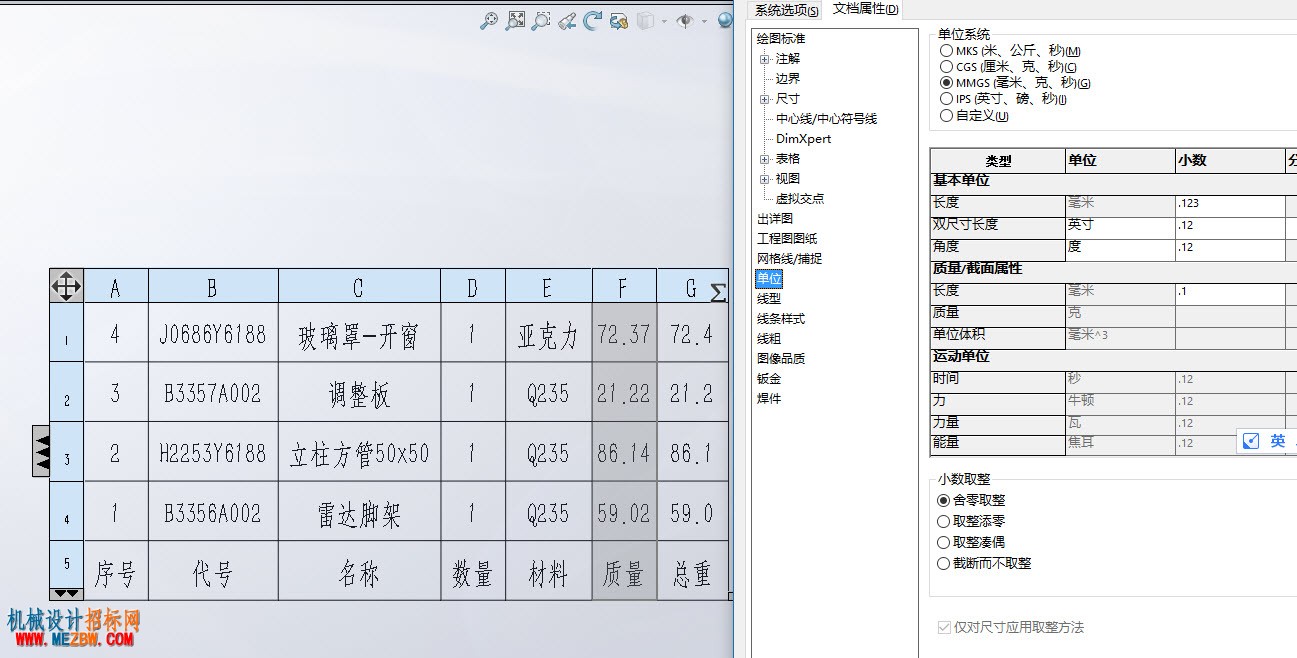Image resolution: width=1297 pixels, height=658 pixels.
Task: Click the table move handle icon
Action: (x=66, y=286)
